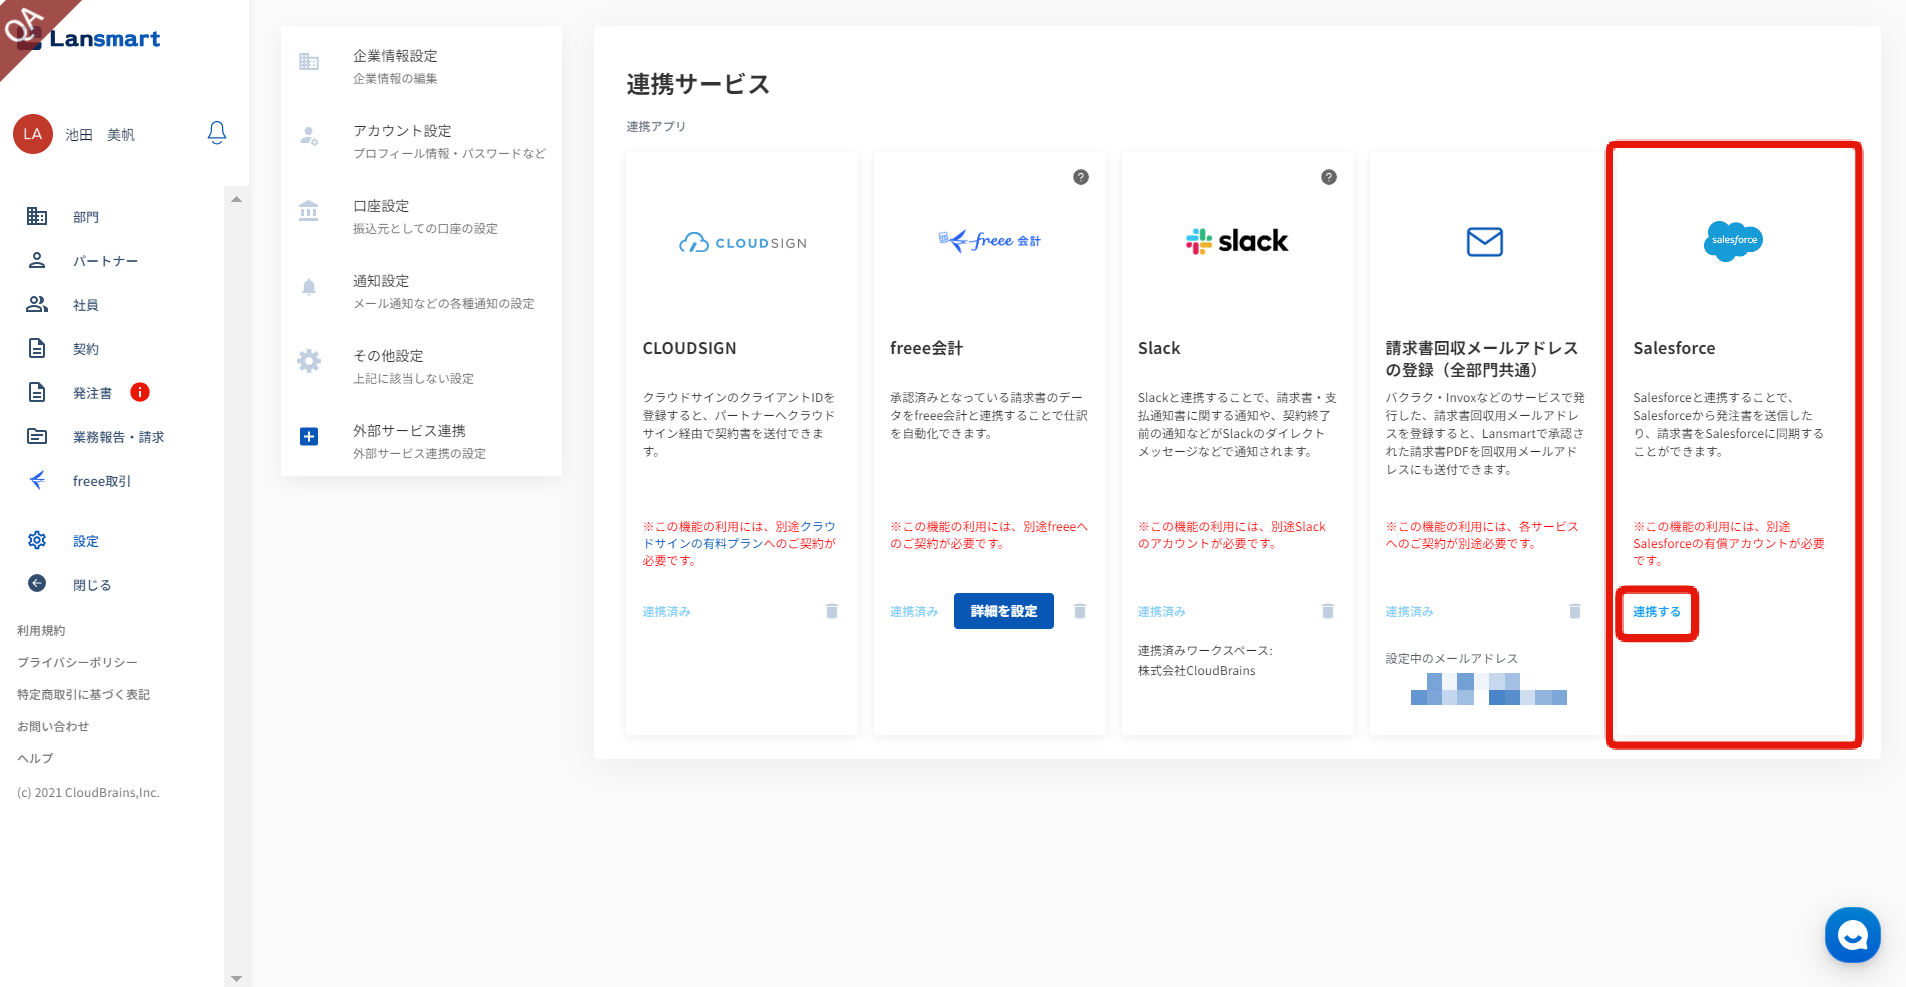
Task: Click the 企業情報設定 building icon
Action: 309,62
